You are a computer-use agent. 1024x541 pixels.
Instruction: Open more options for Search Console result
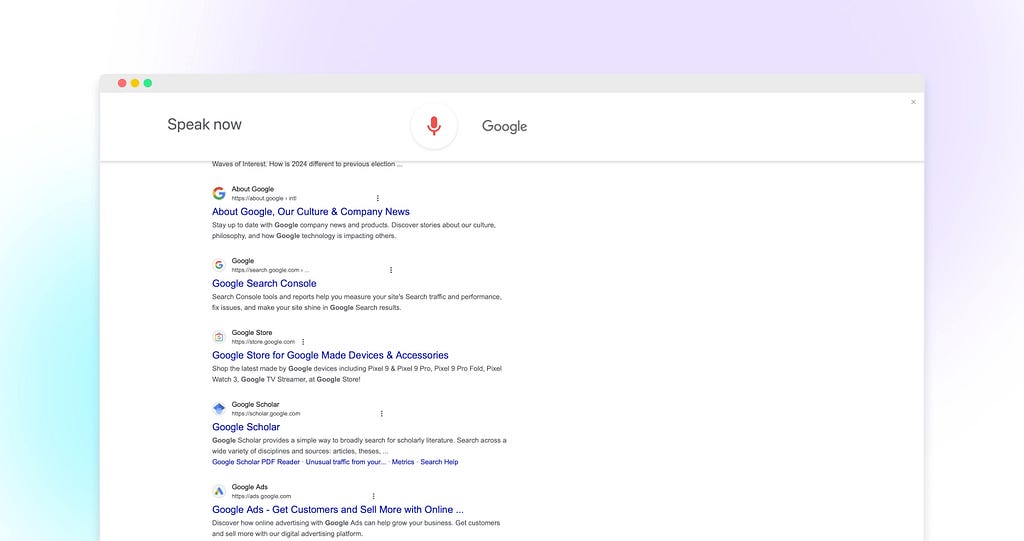click(391, 270)
